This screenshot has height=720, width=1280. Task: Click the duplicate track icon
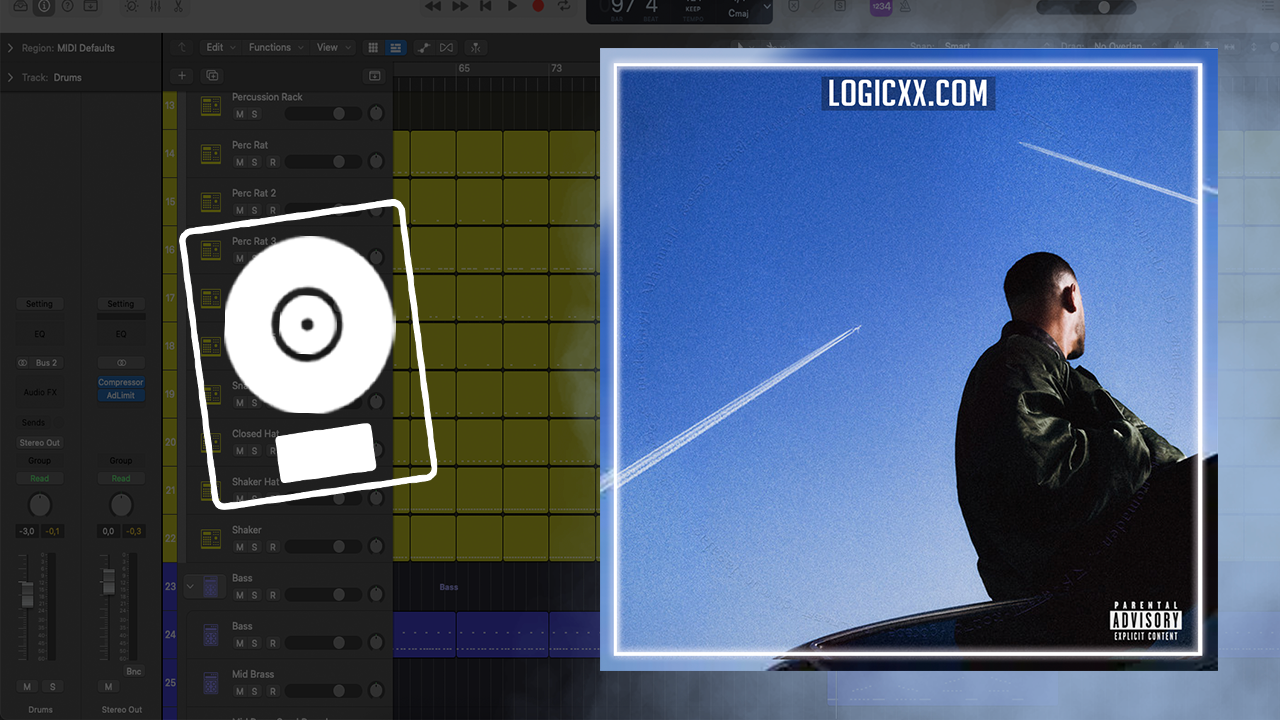212,75
